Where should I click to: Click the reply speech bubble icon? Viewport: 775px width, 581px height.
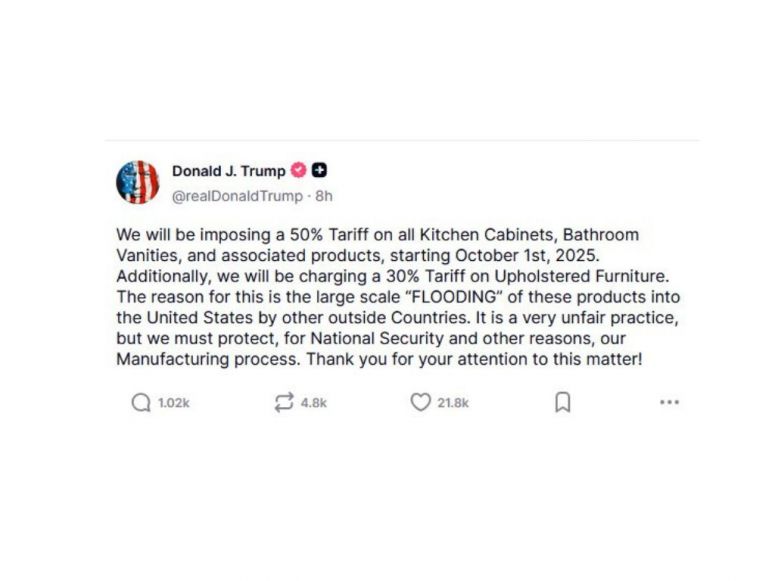coord(141,402)
